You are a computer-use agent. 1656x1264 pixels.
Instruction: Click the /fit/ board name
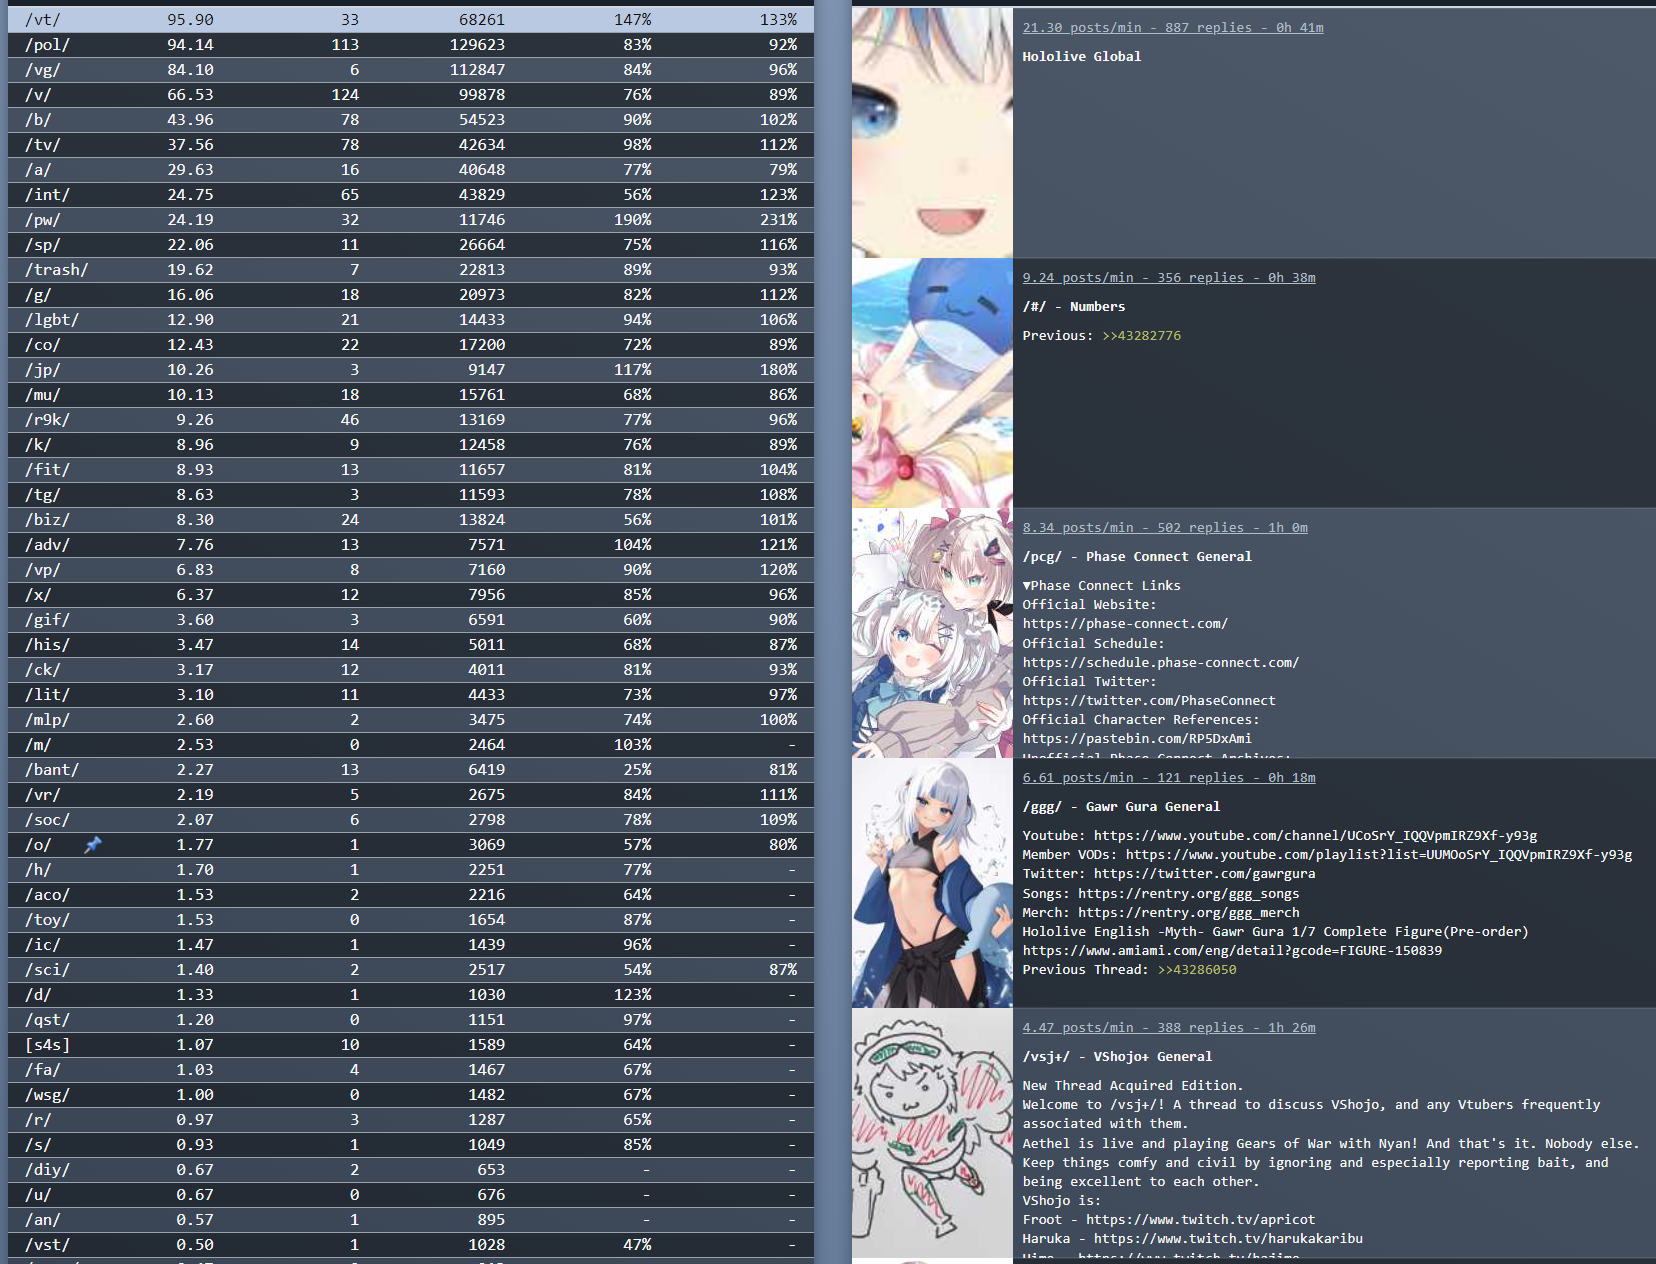[47, 470]
